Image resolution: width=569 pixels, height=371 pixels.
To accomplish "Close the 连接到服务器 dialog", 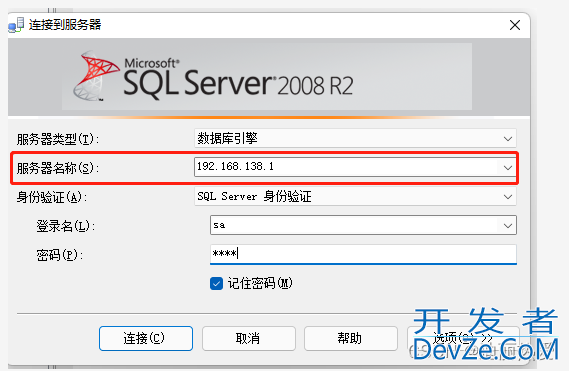I will (x=515, y=25).
